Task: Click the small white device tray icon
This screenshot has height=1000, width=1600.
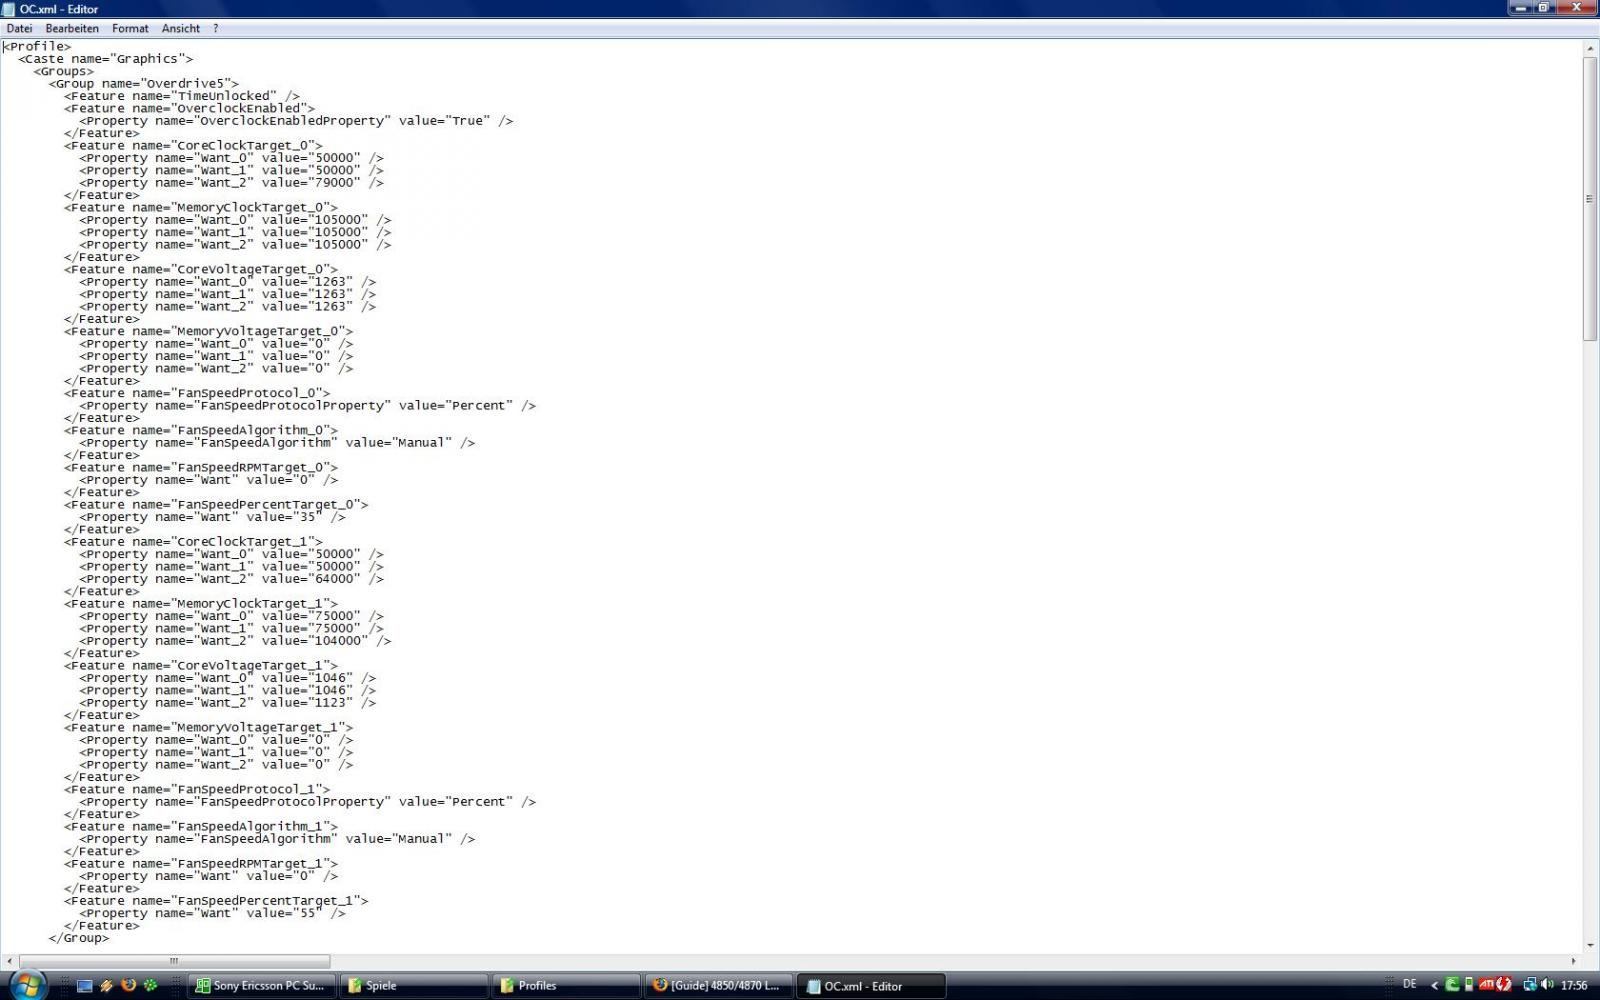Action: tap(1468, 985)
